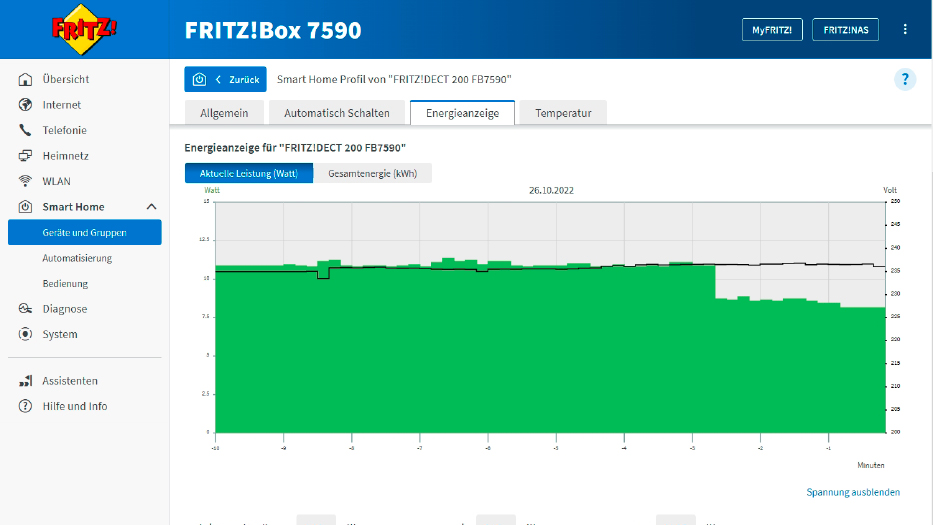Open the three-dot menu in header
The width and height of the screenshot is (933, 525).
coord(905,29)
